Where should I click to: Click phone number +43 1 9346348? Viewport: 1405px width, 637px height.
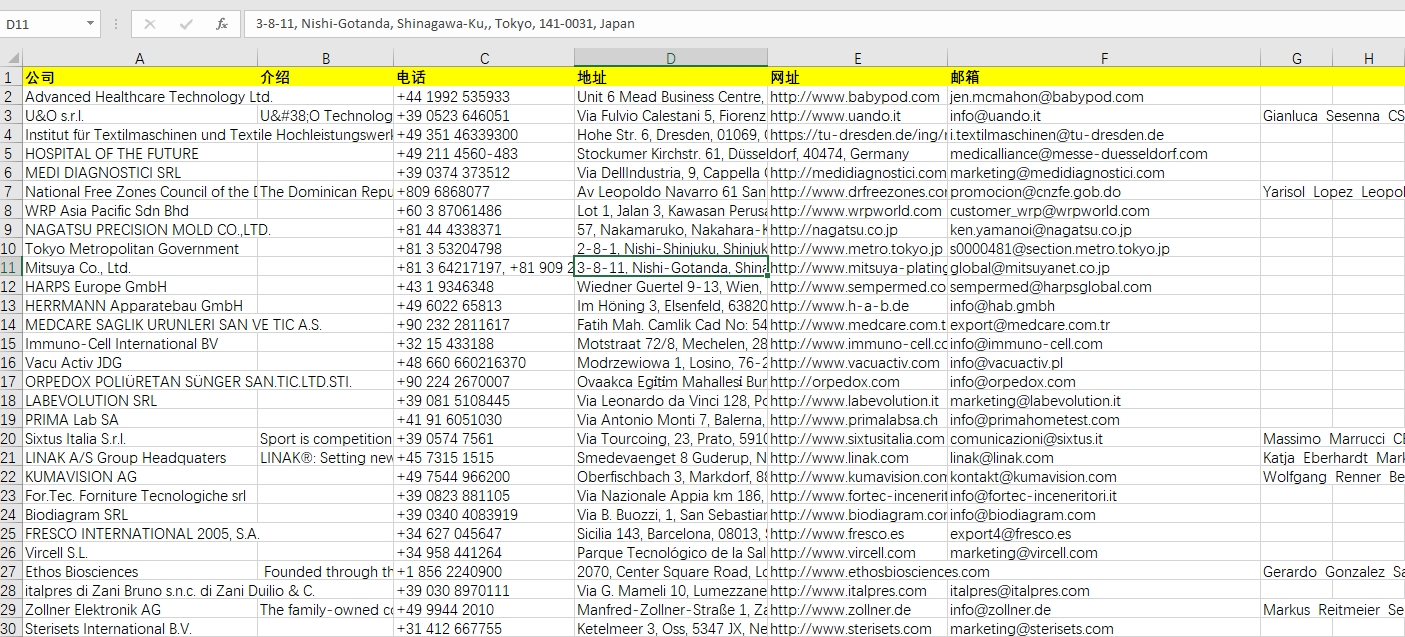point(484,286)
